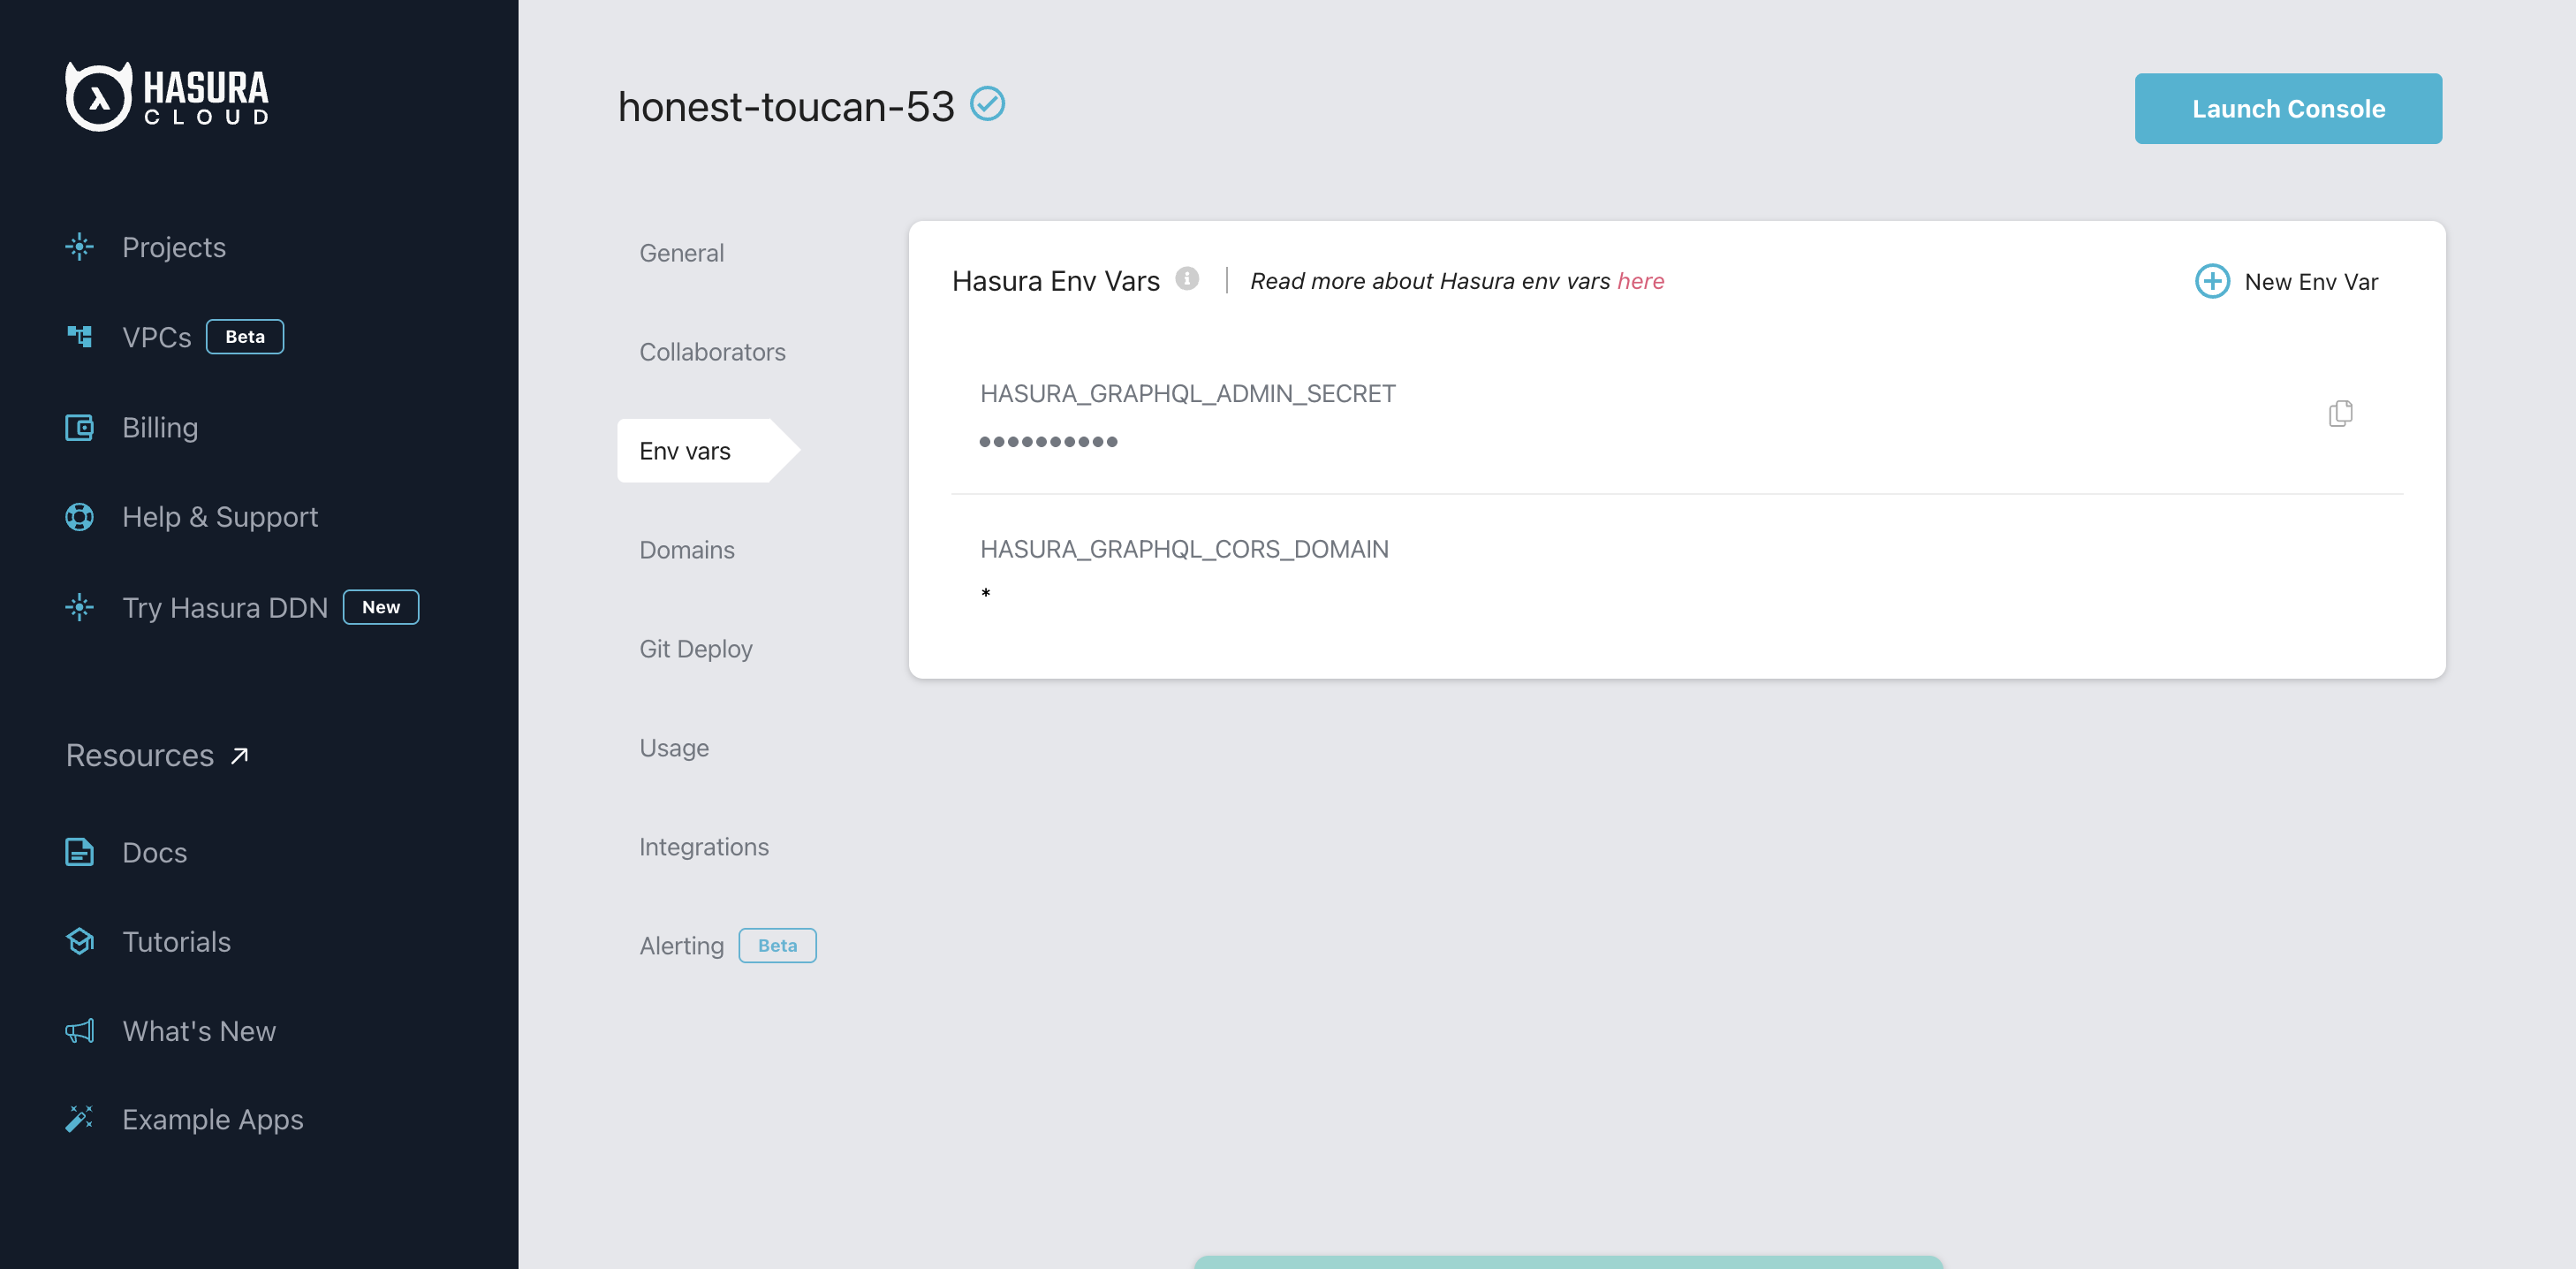The image size is (2576, 1269).
Task: Add a variable with the New Env Var plus icon
Action: (x=2212, y=281)
